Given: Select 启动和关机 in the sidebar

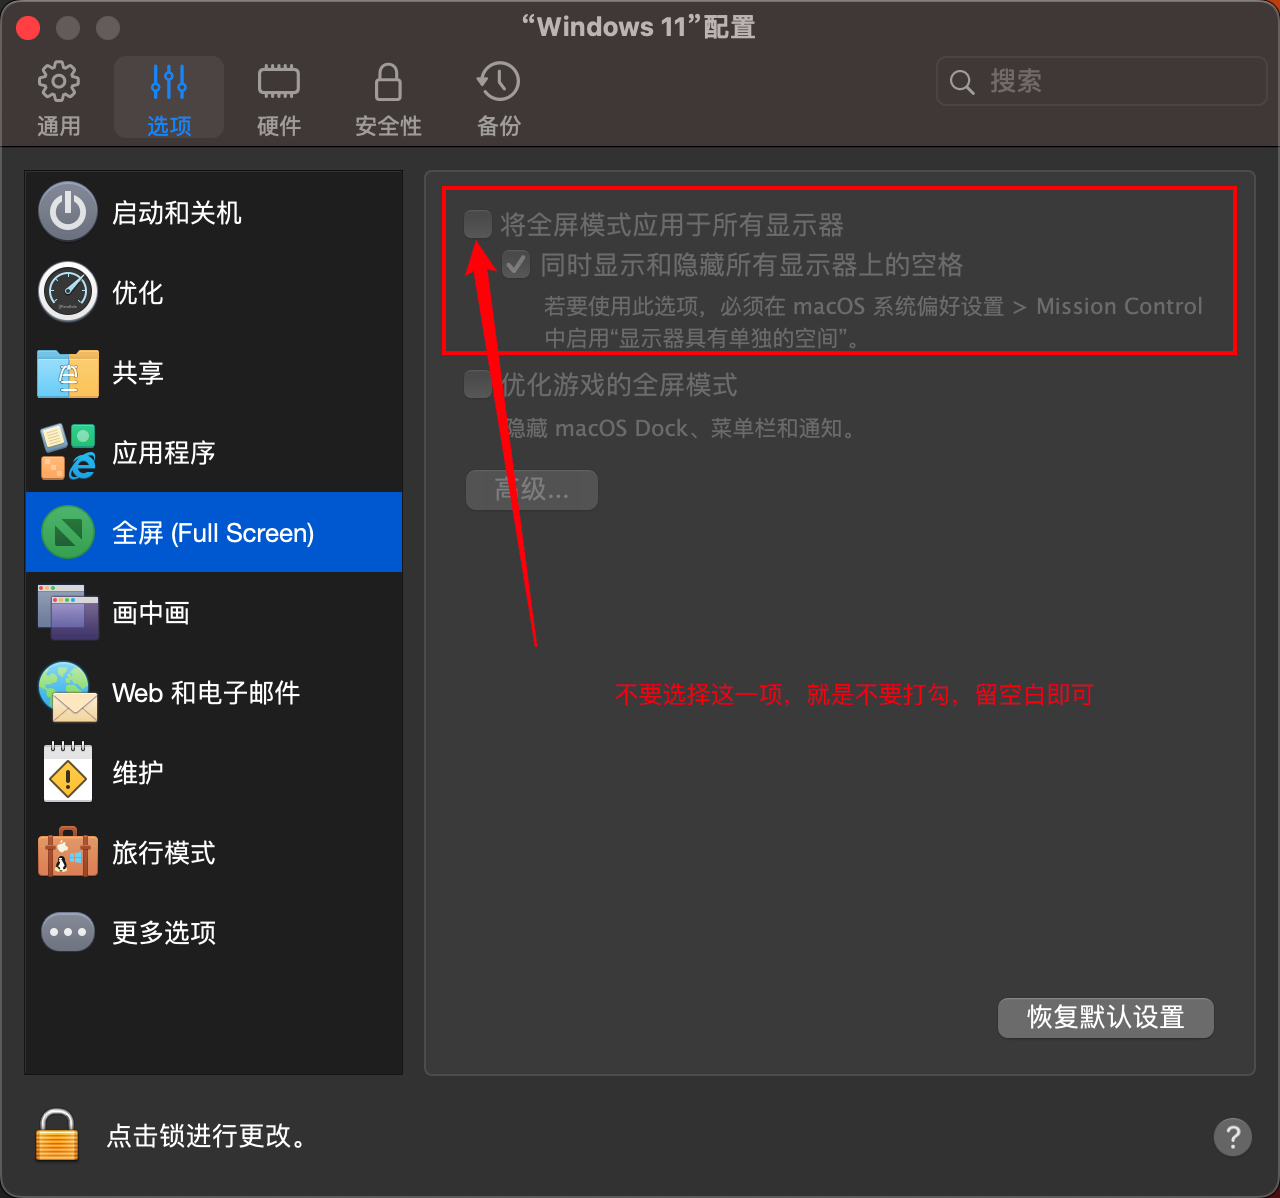Looking at the screenshot, I should (214, 212).
